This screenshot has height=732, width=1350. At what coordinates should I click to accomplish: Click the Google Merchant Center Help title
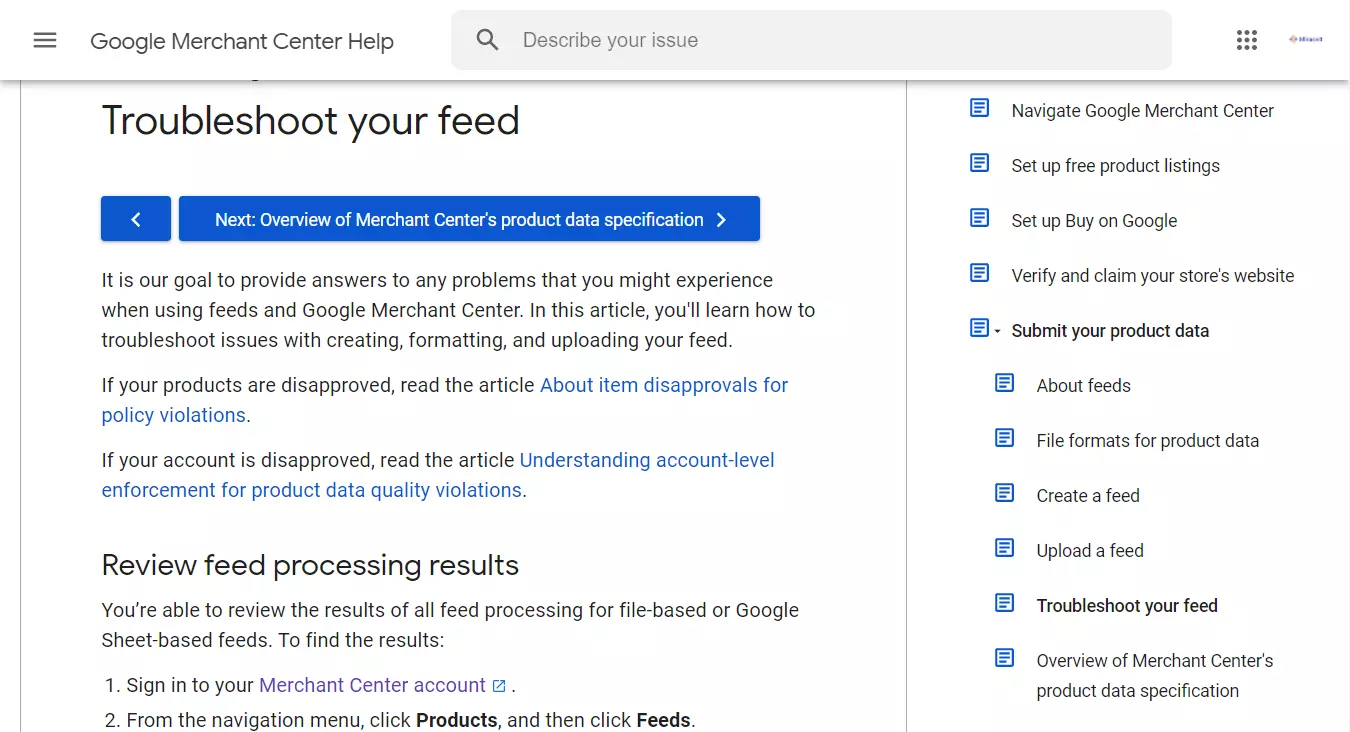point(242,41)
